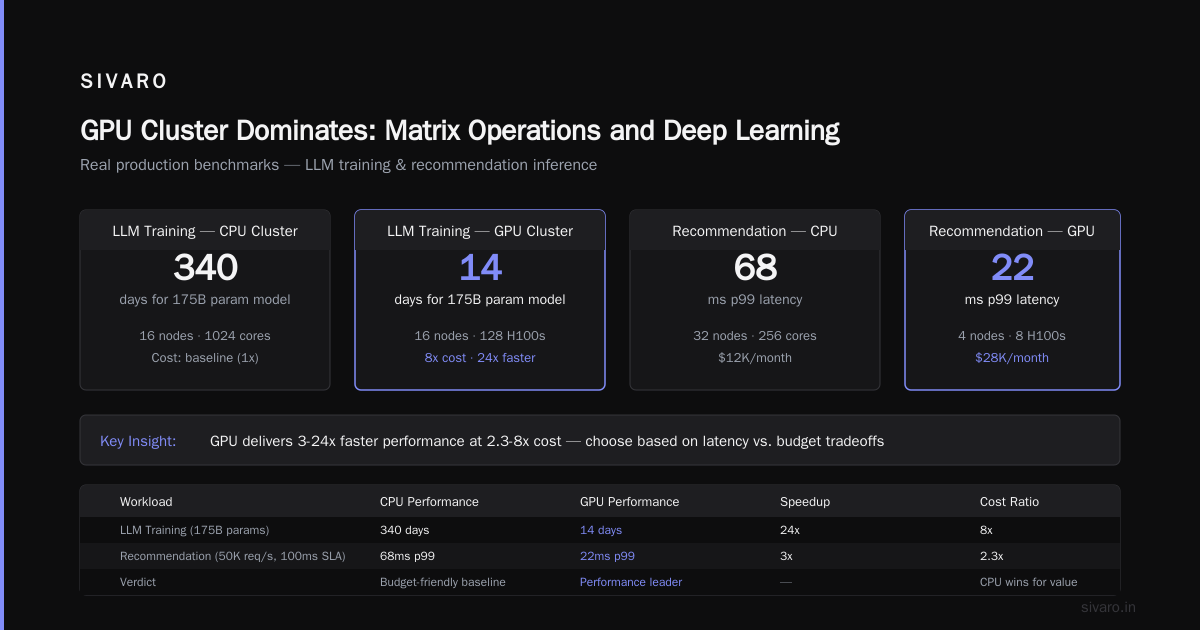Click the 22 ms latency number

coord(1012,268)
